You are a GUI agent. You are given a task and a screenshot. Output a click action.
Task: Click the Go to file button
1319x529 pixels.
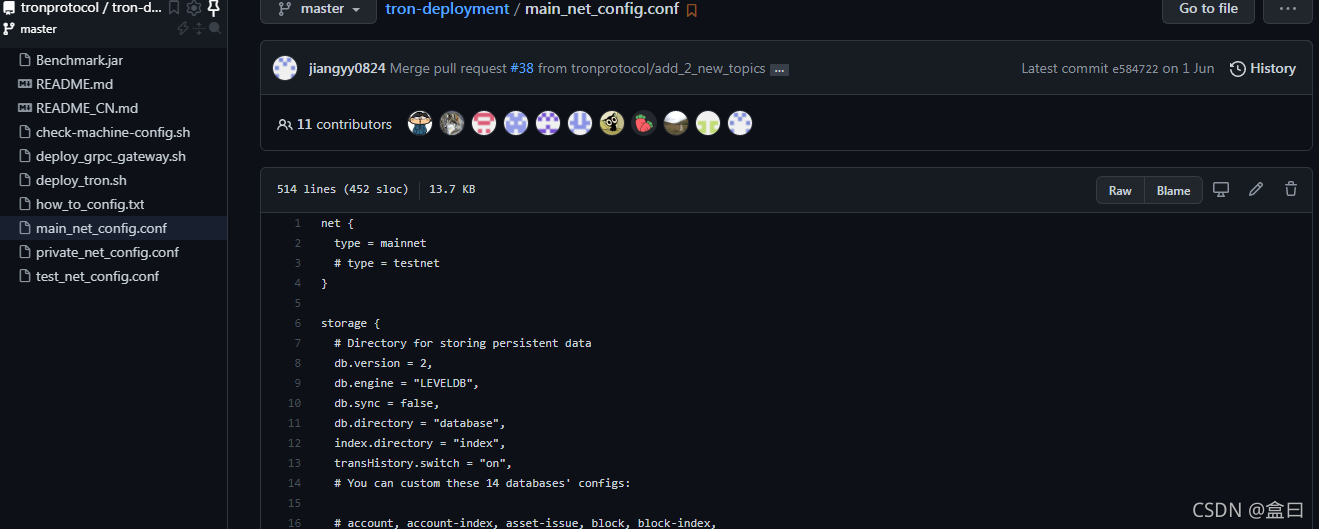[1208, 9]
